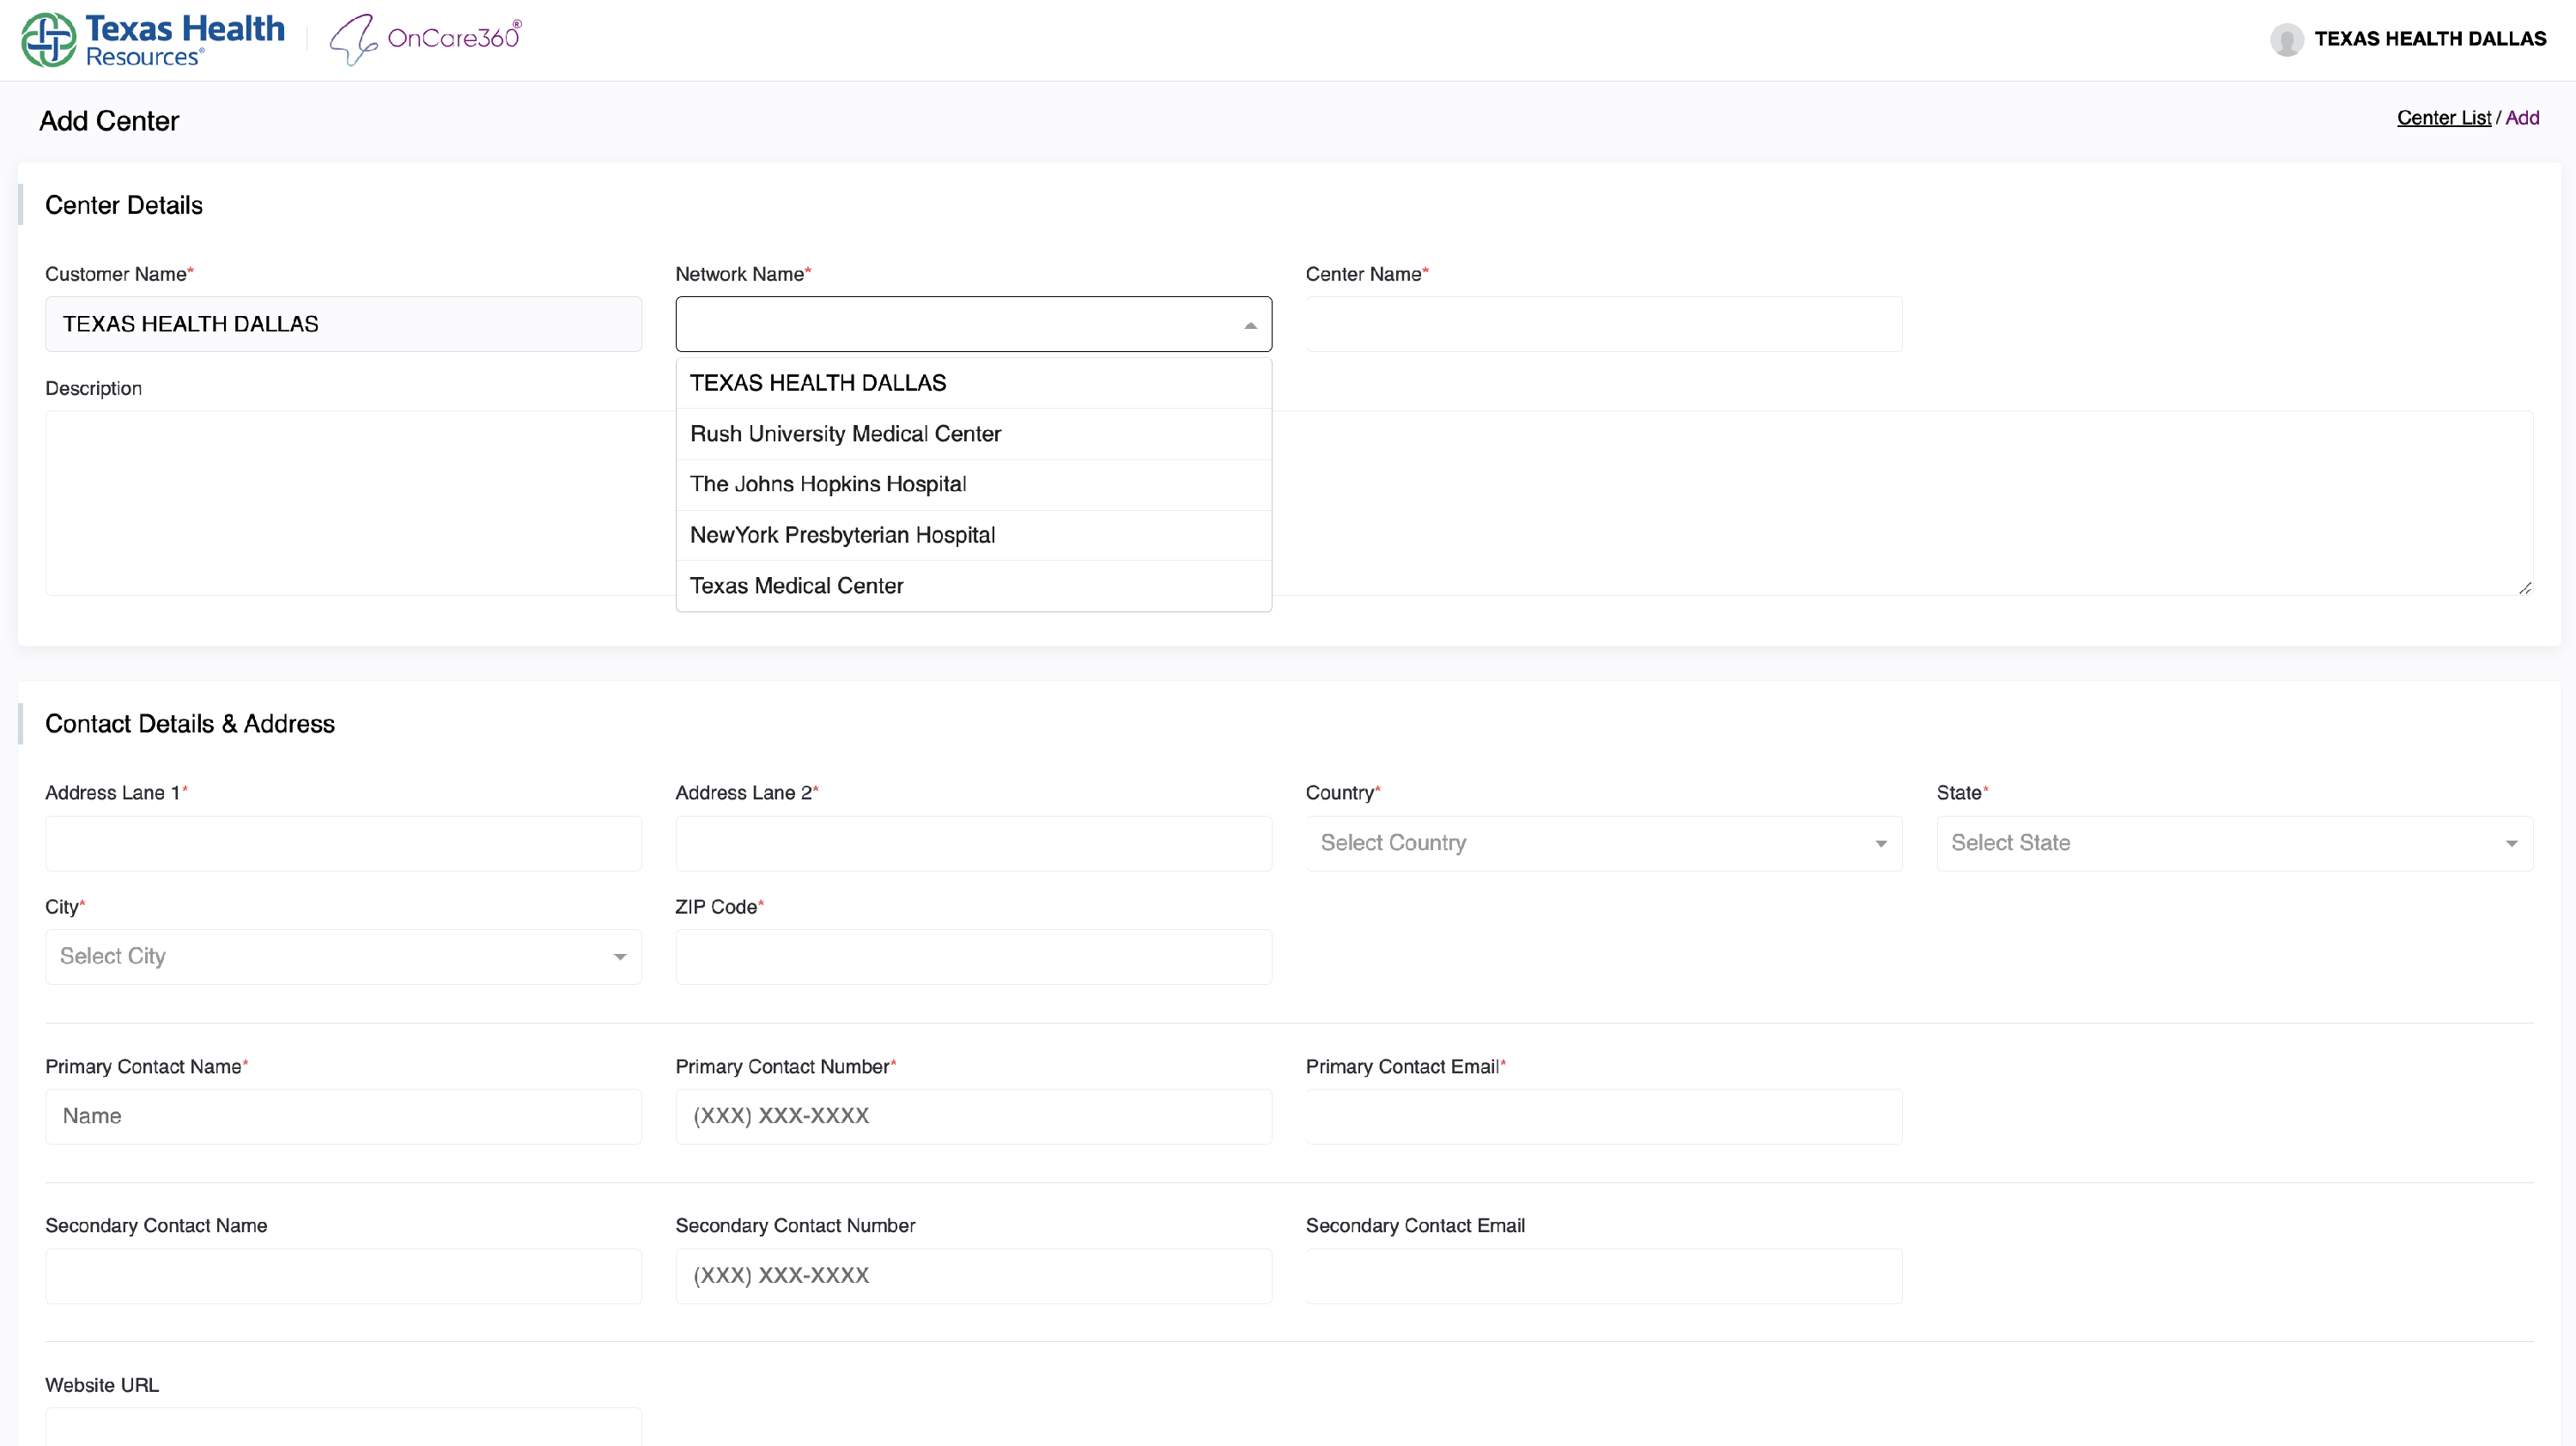Focus the Center Name input field
2576x1446 pixels.
pos(1603,324)
